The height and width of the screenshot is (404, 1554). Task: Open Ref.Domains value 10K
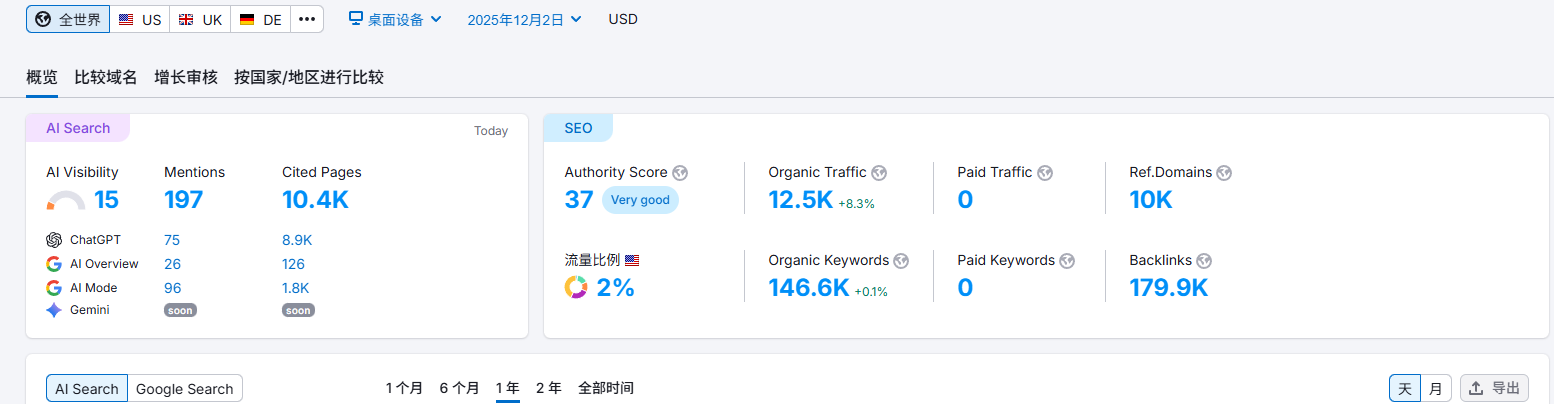pyautogui.click(x=1151, y=200)
